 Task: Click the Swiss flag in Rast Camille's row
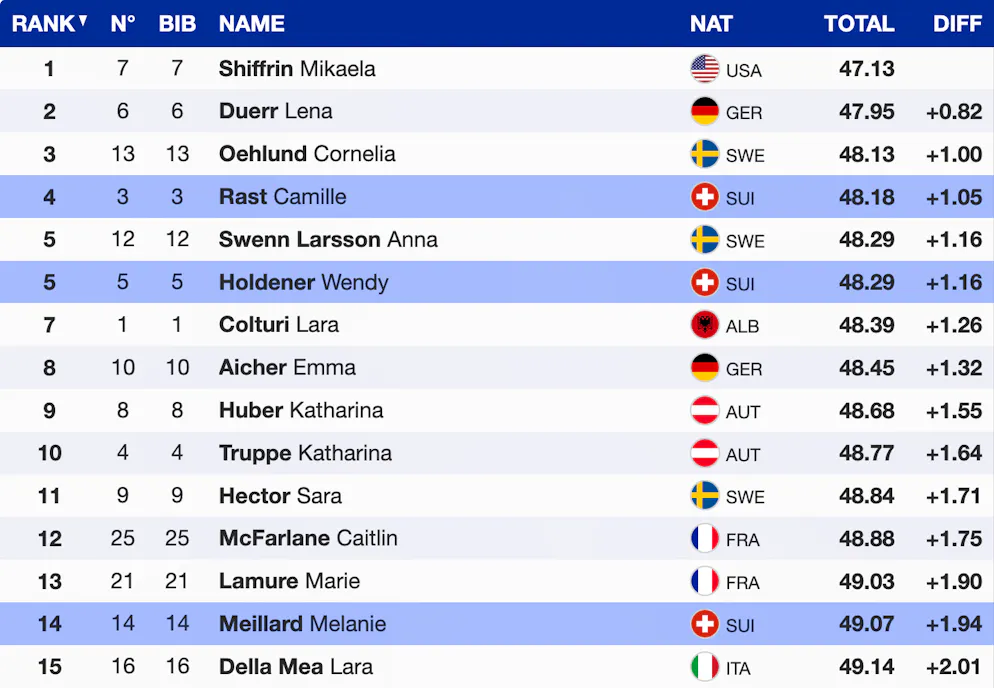[705, 197]
